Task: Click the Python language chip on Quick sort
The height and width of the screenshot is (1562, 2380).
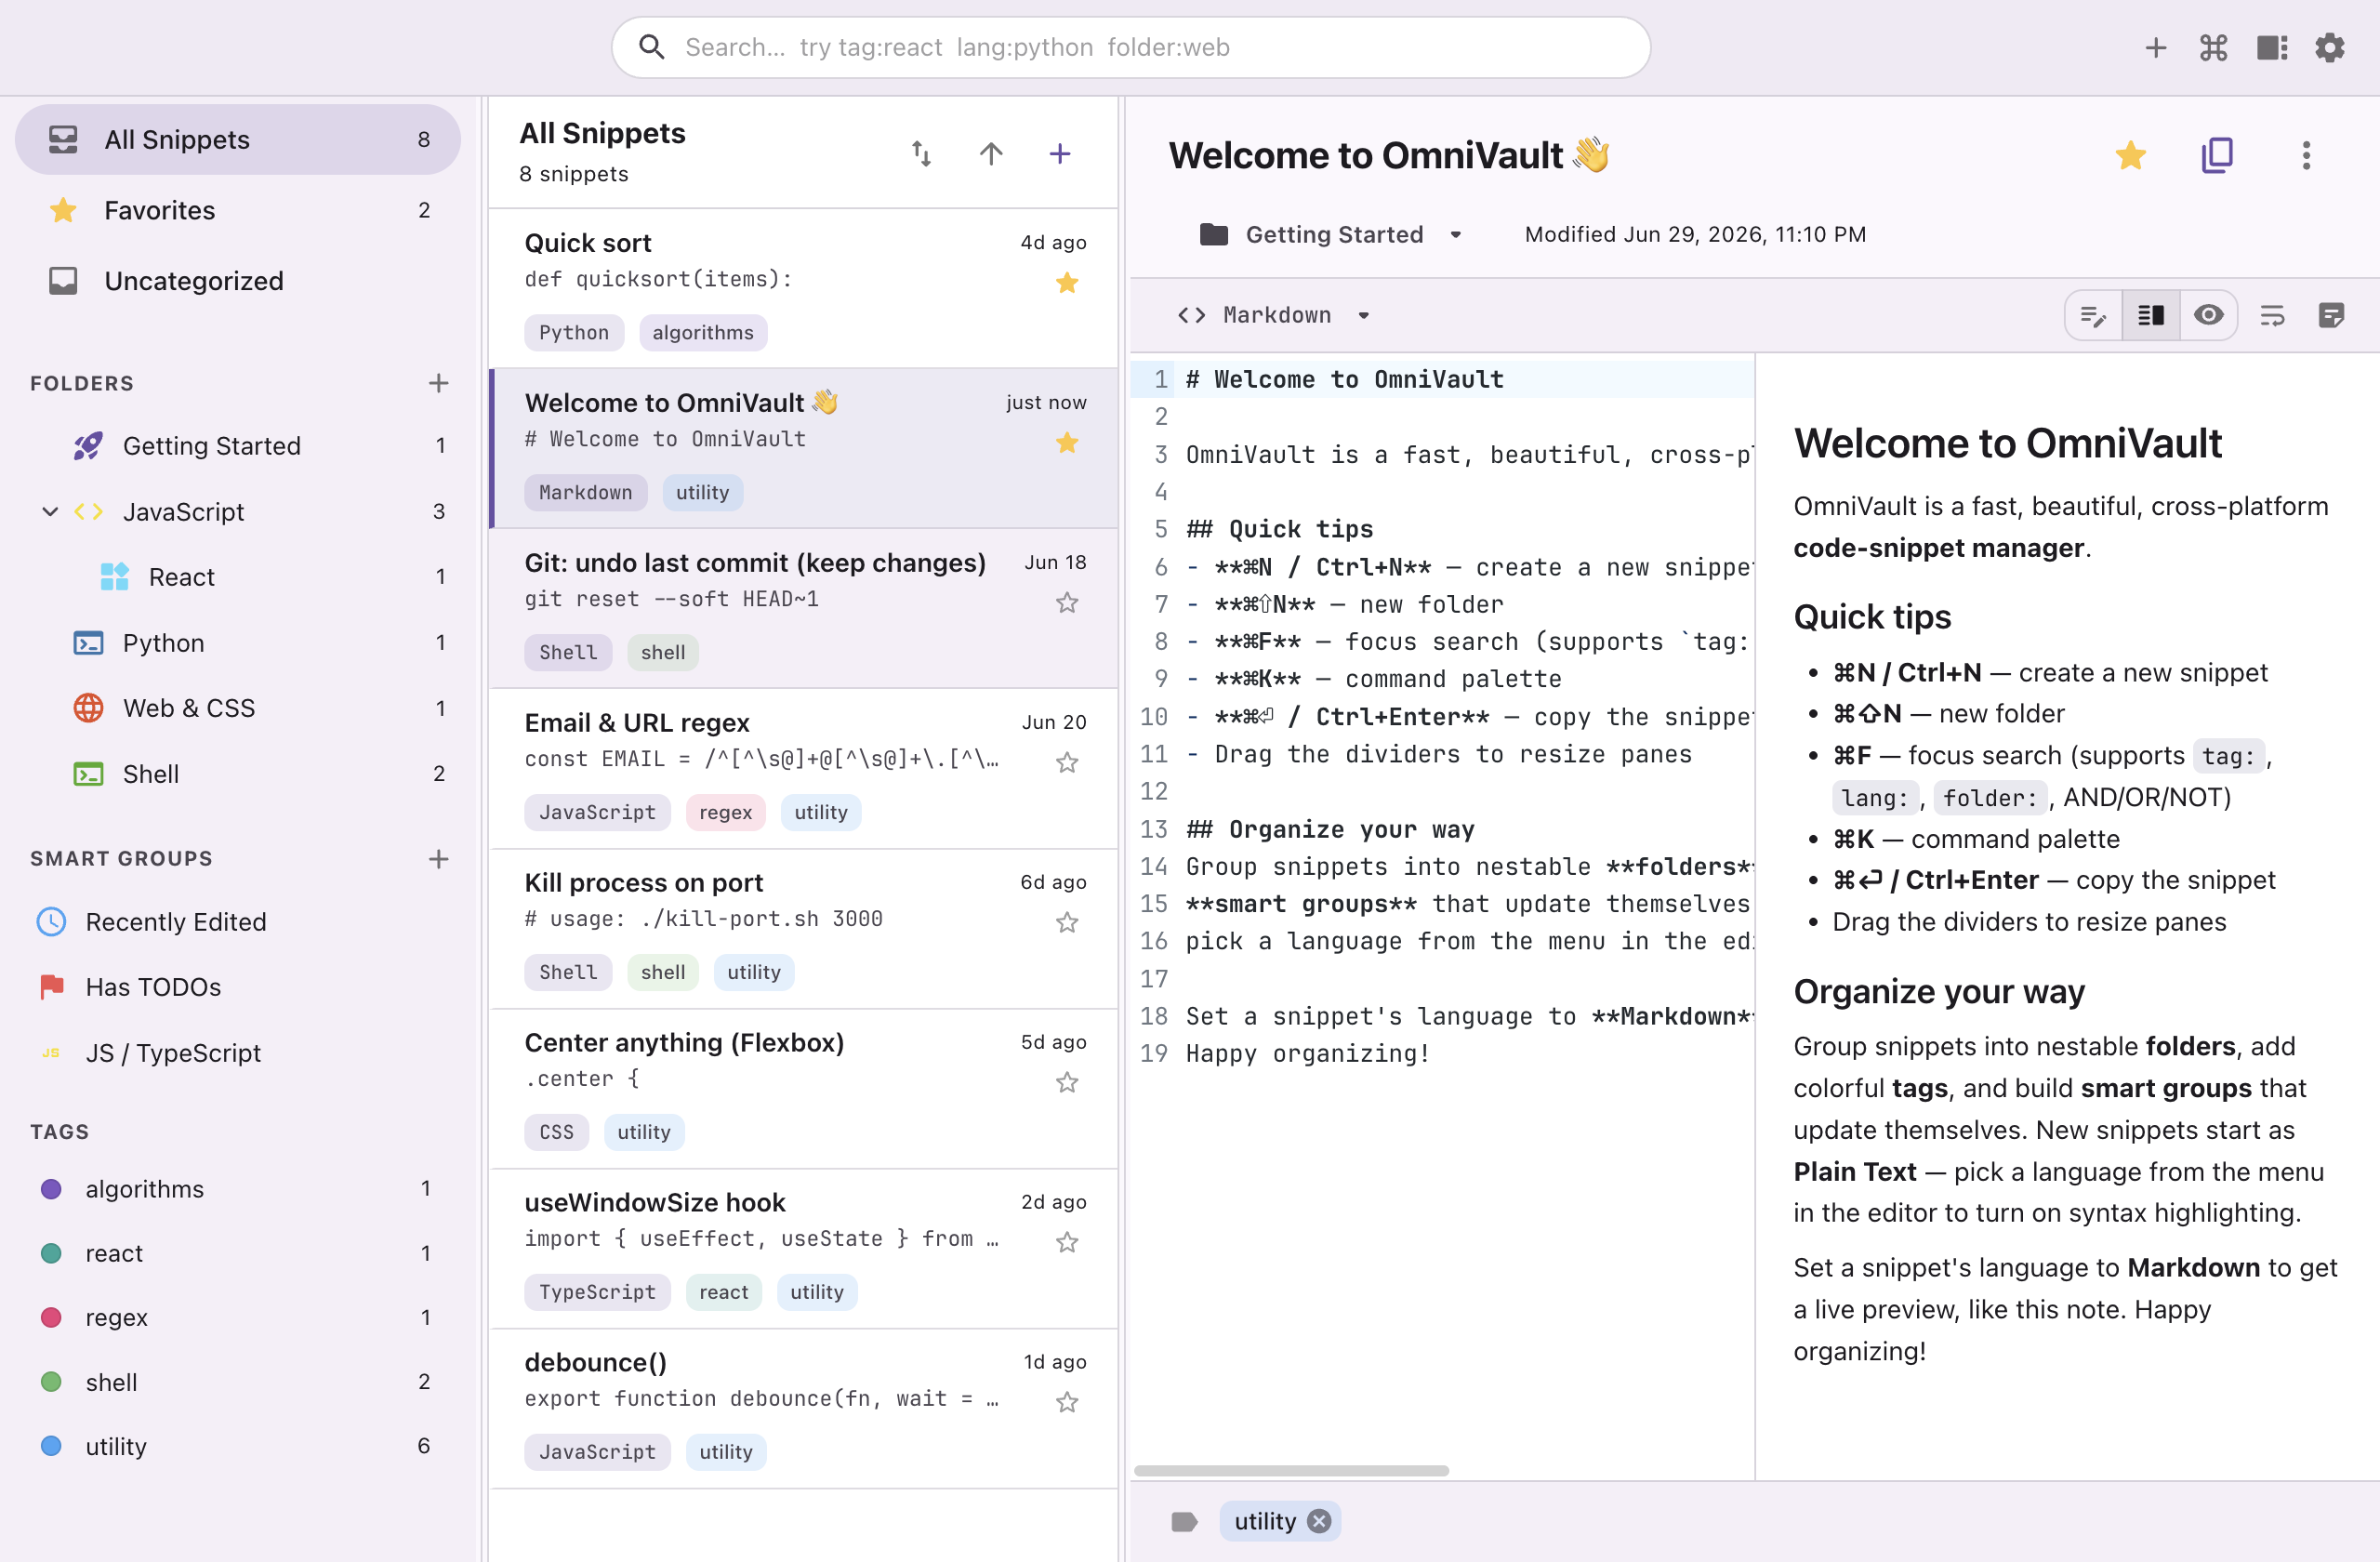Action: tap(573, 333)
